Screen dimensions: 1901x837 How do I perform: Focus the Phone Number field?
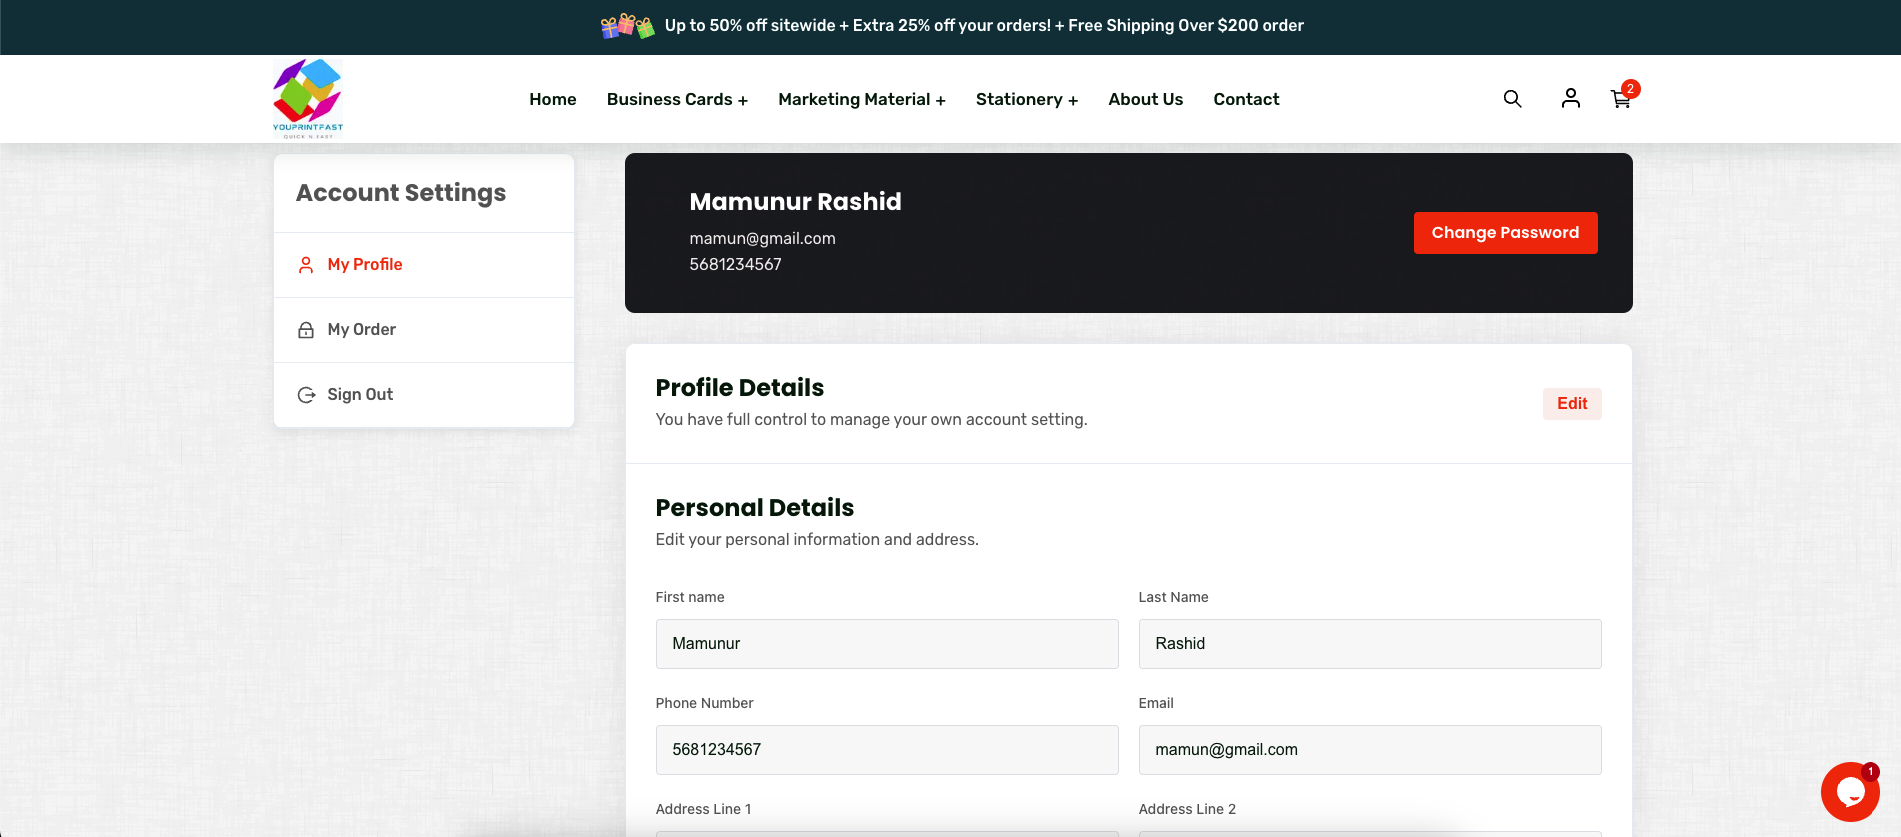click(887, 750)
